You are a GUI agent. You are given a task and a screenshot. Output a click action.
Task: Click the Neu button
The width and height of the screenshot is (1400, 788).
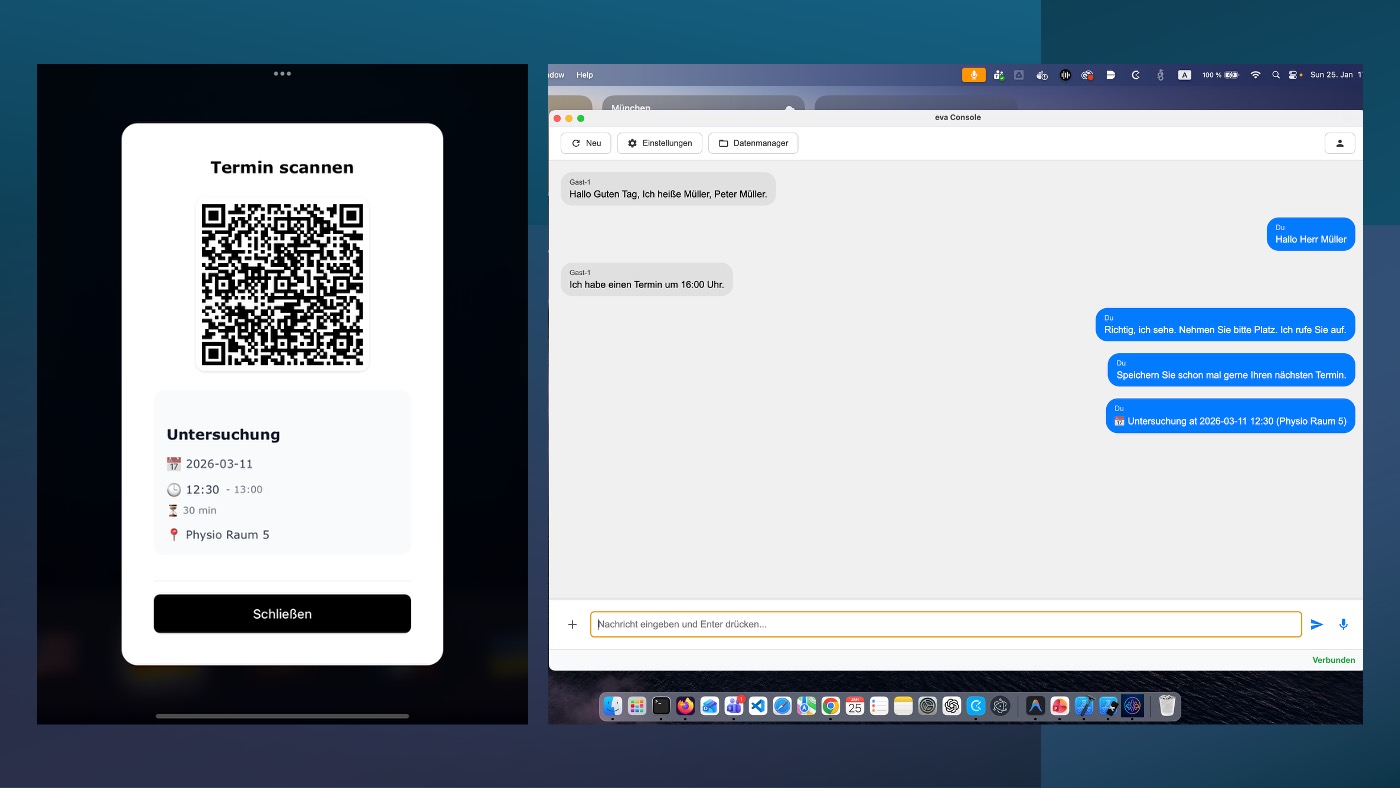(586, 143)
